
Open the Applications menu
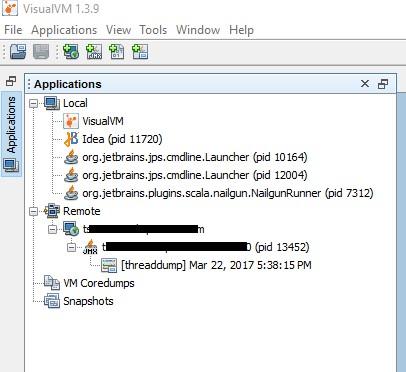[64, 30]
